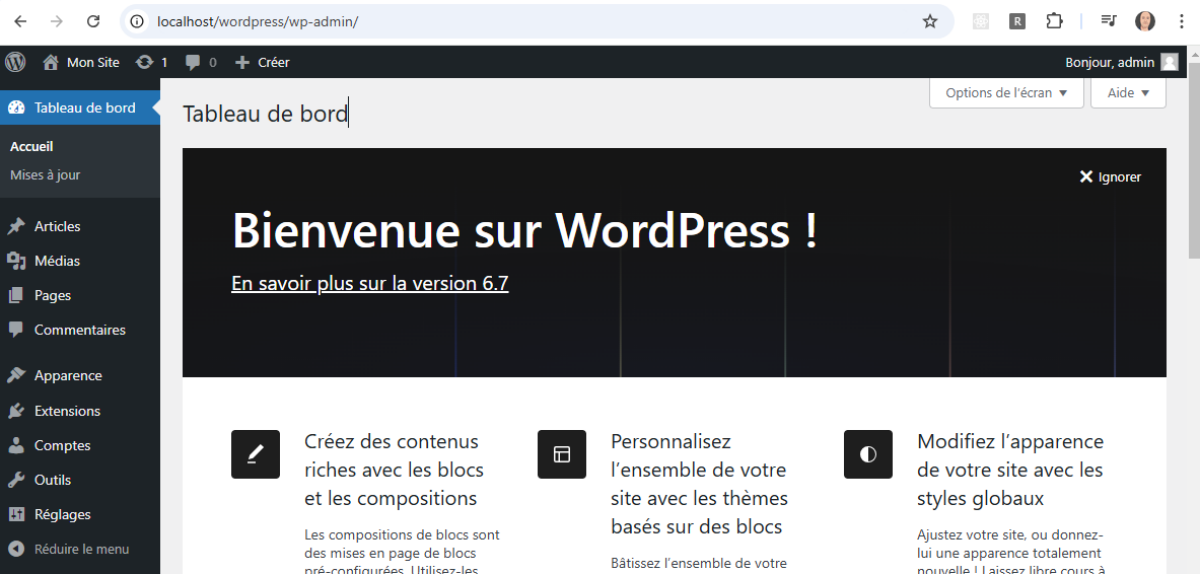Open the Médias menu
Screen dimensions: 1200x574
(x=80, y=261)
